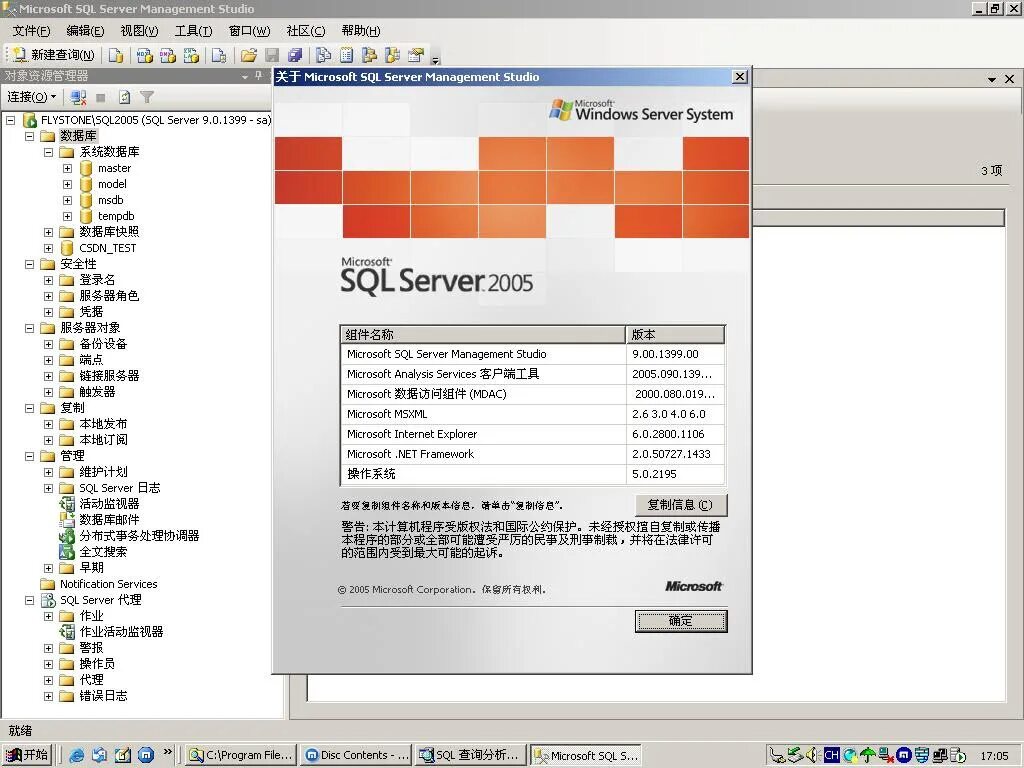1024x768 pixels.
Task: Click the filter icon in Object Explorer toolbar
Action: (145, 96)
